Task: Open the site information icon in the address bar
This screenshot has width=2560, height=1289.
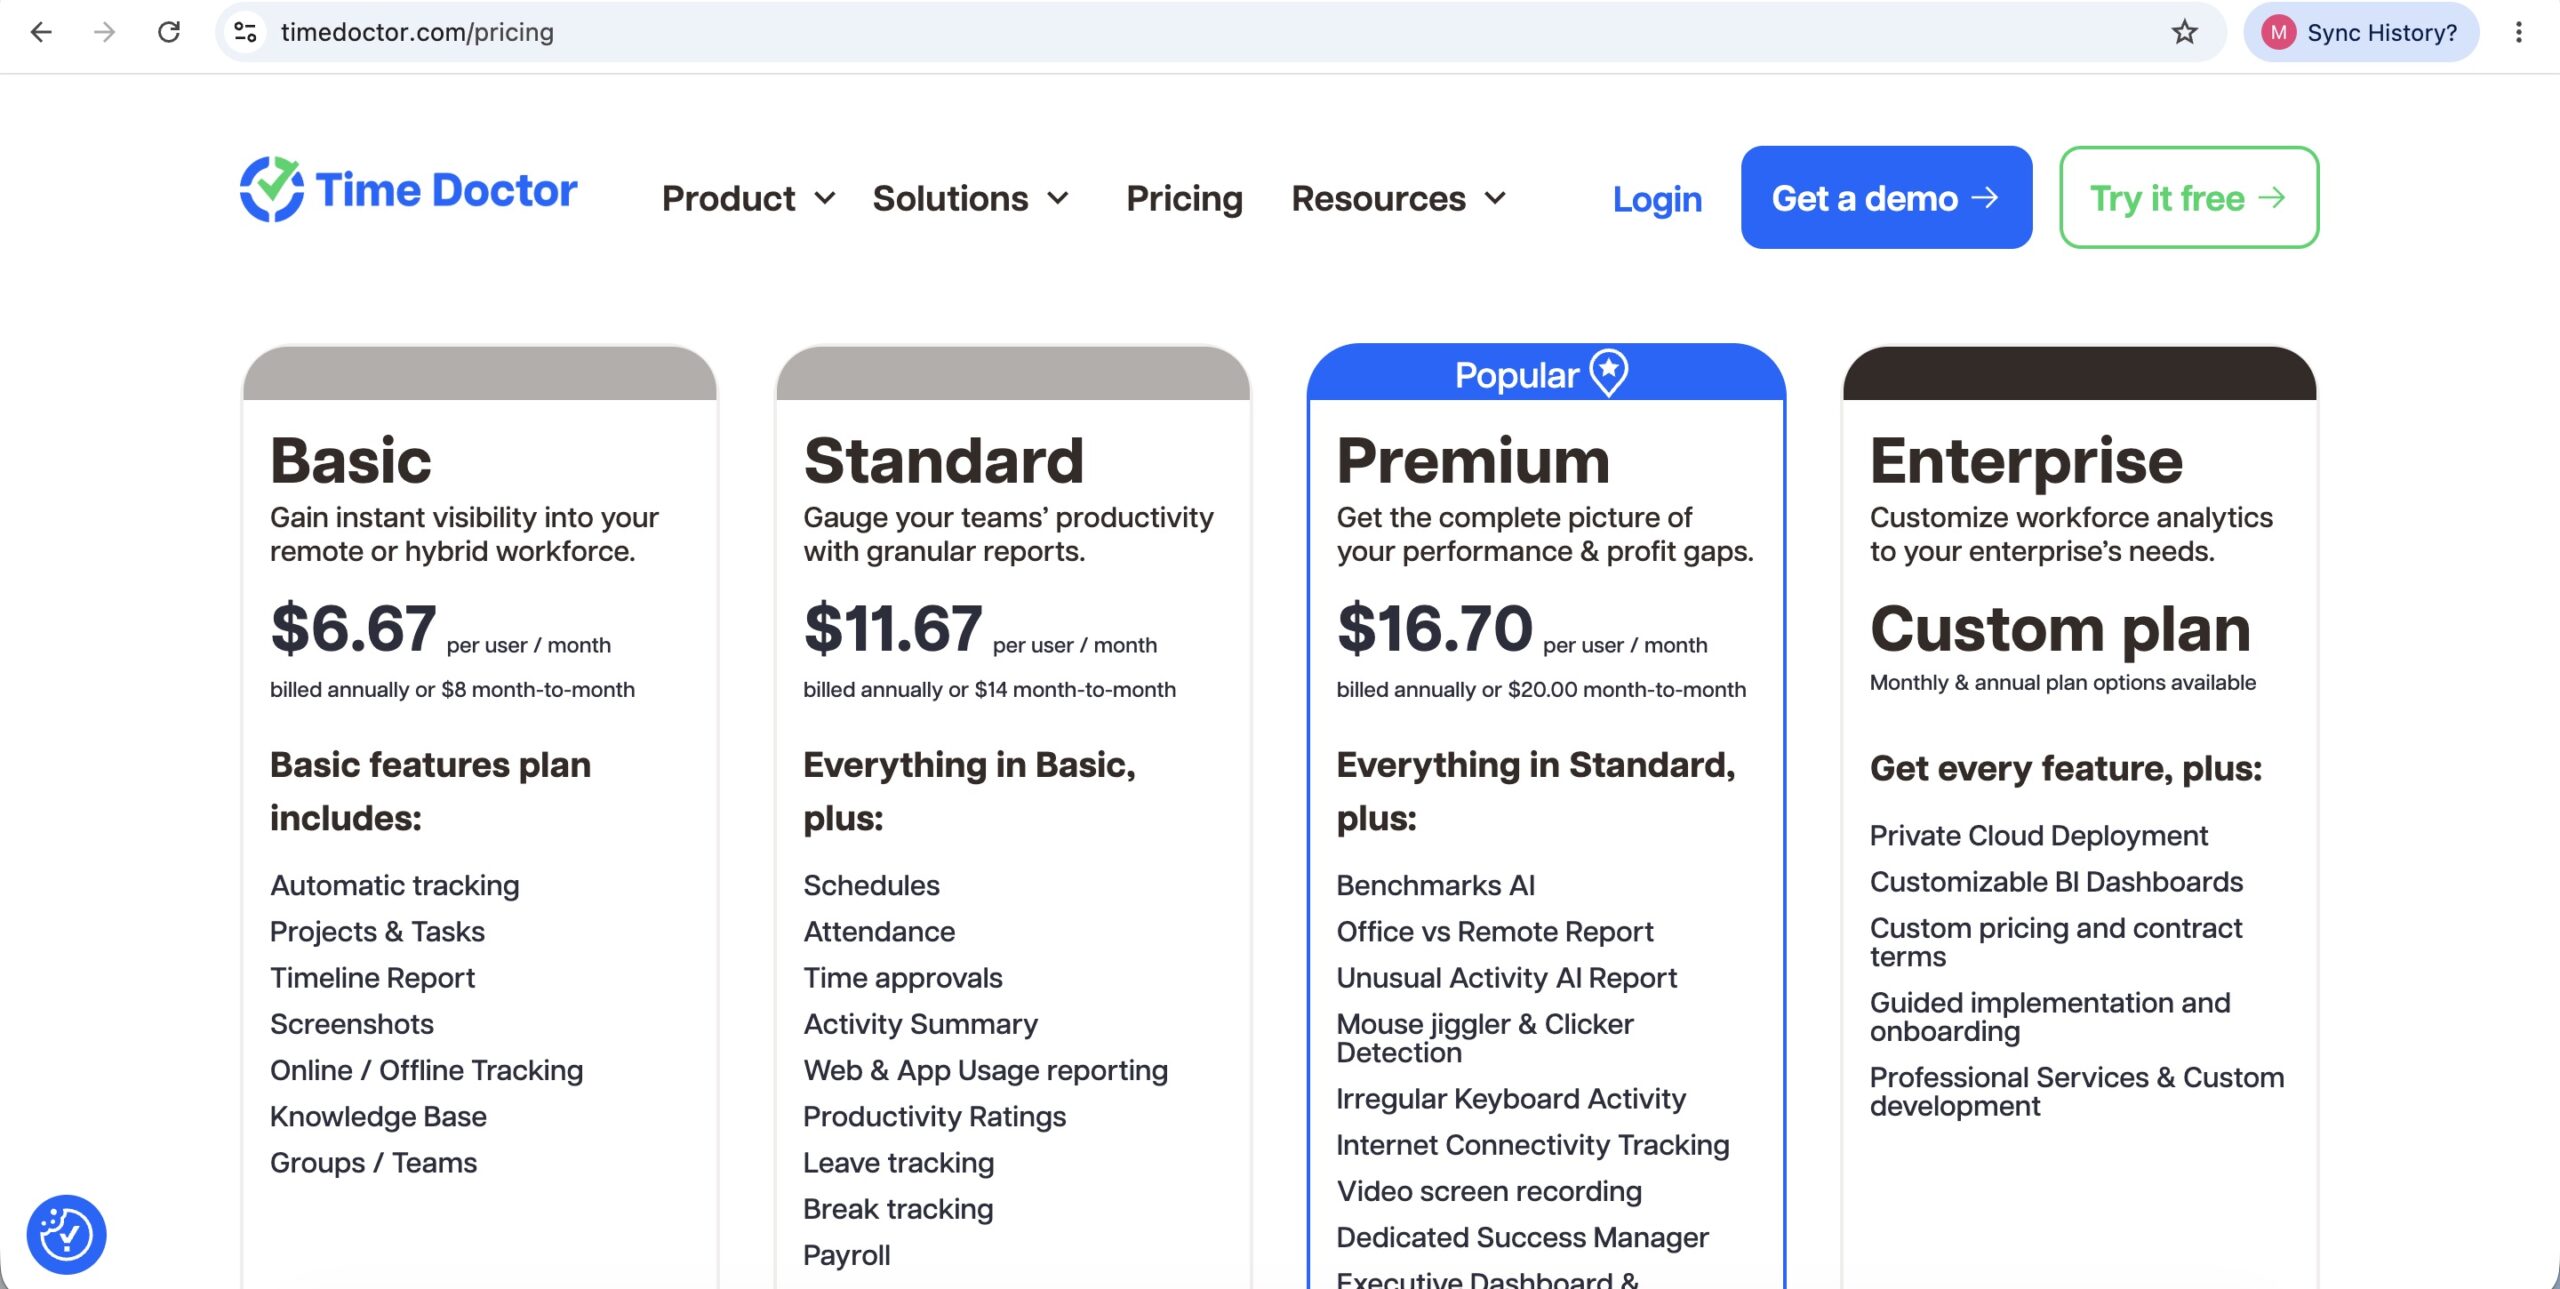Action: tap(246, 32)
